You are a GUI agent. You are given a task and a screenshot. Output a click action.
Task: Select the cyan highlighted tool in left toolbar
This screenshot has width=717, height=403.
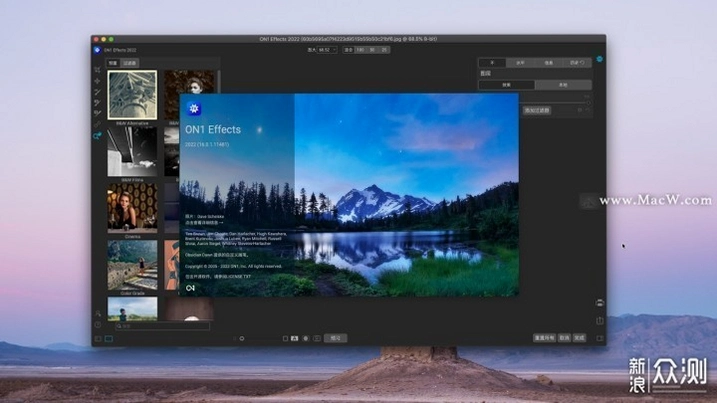tap(97, 136)
